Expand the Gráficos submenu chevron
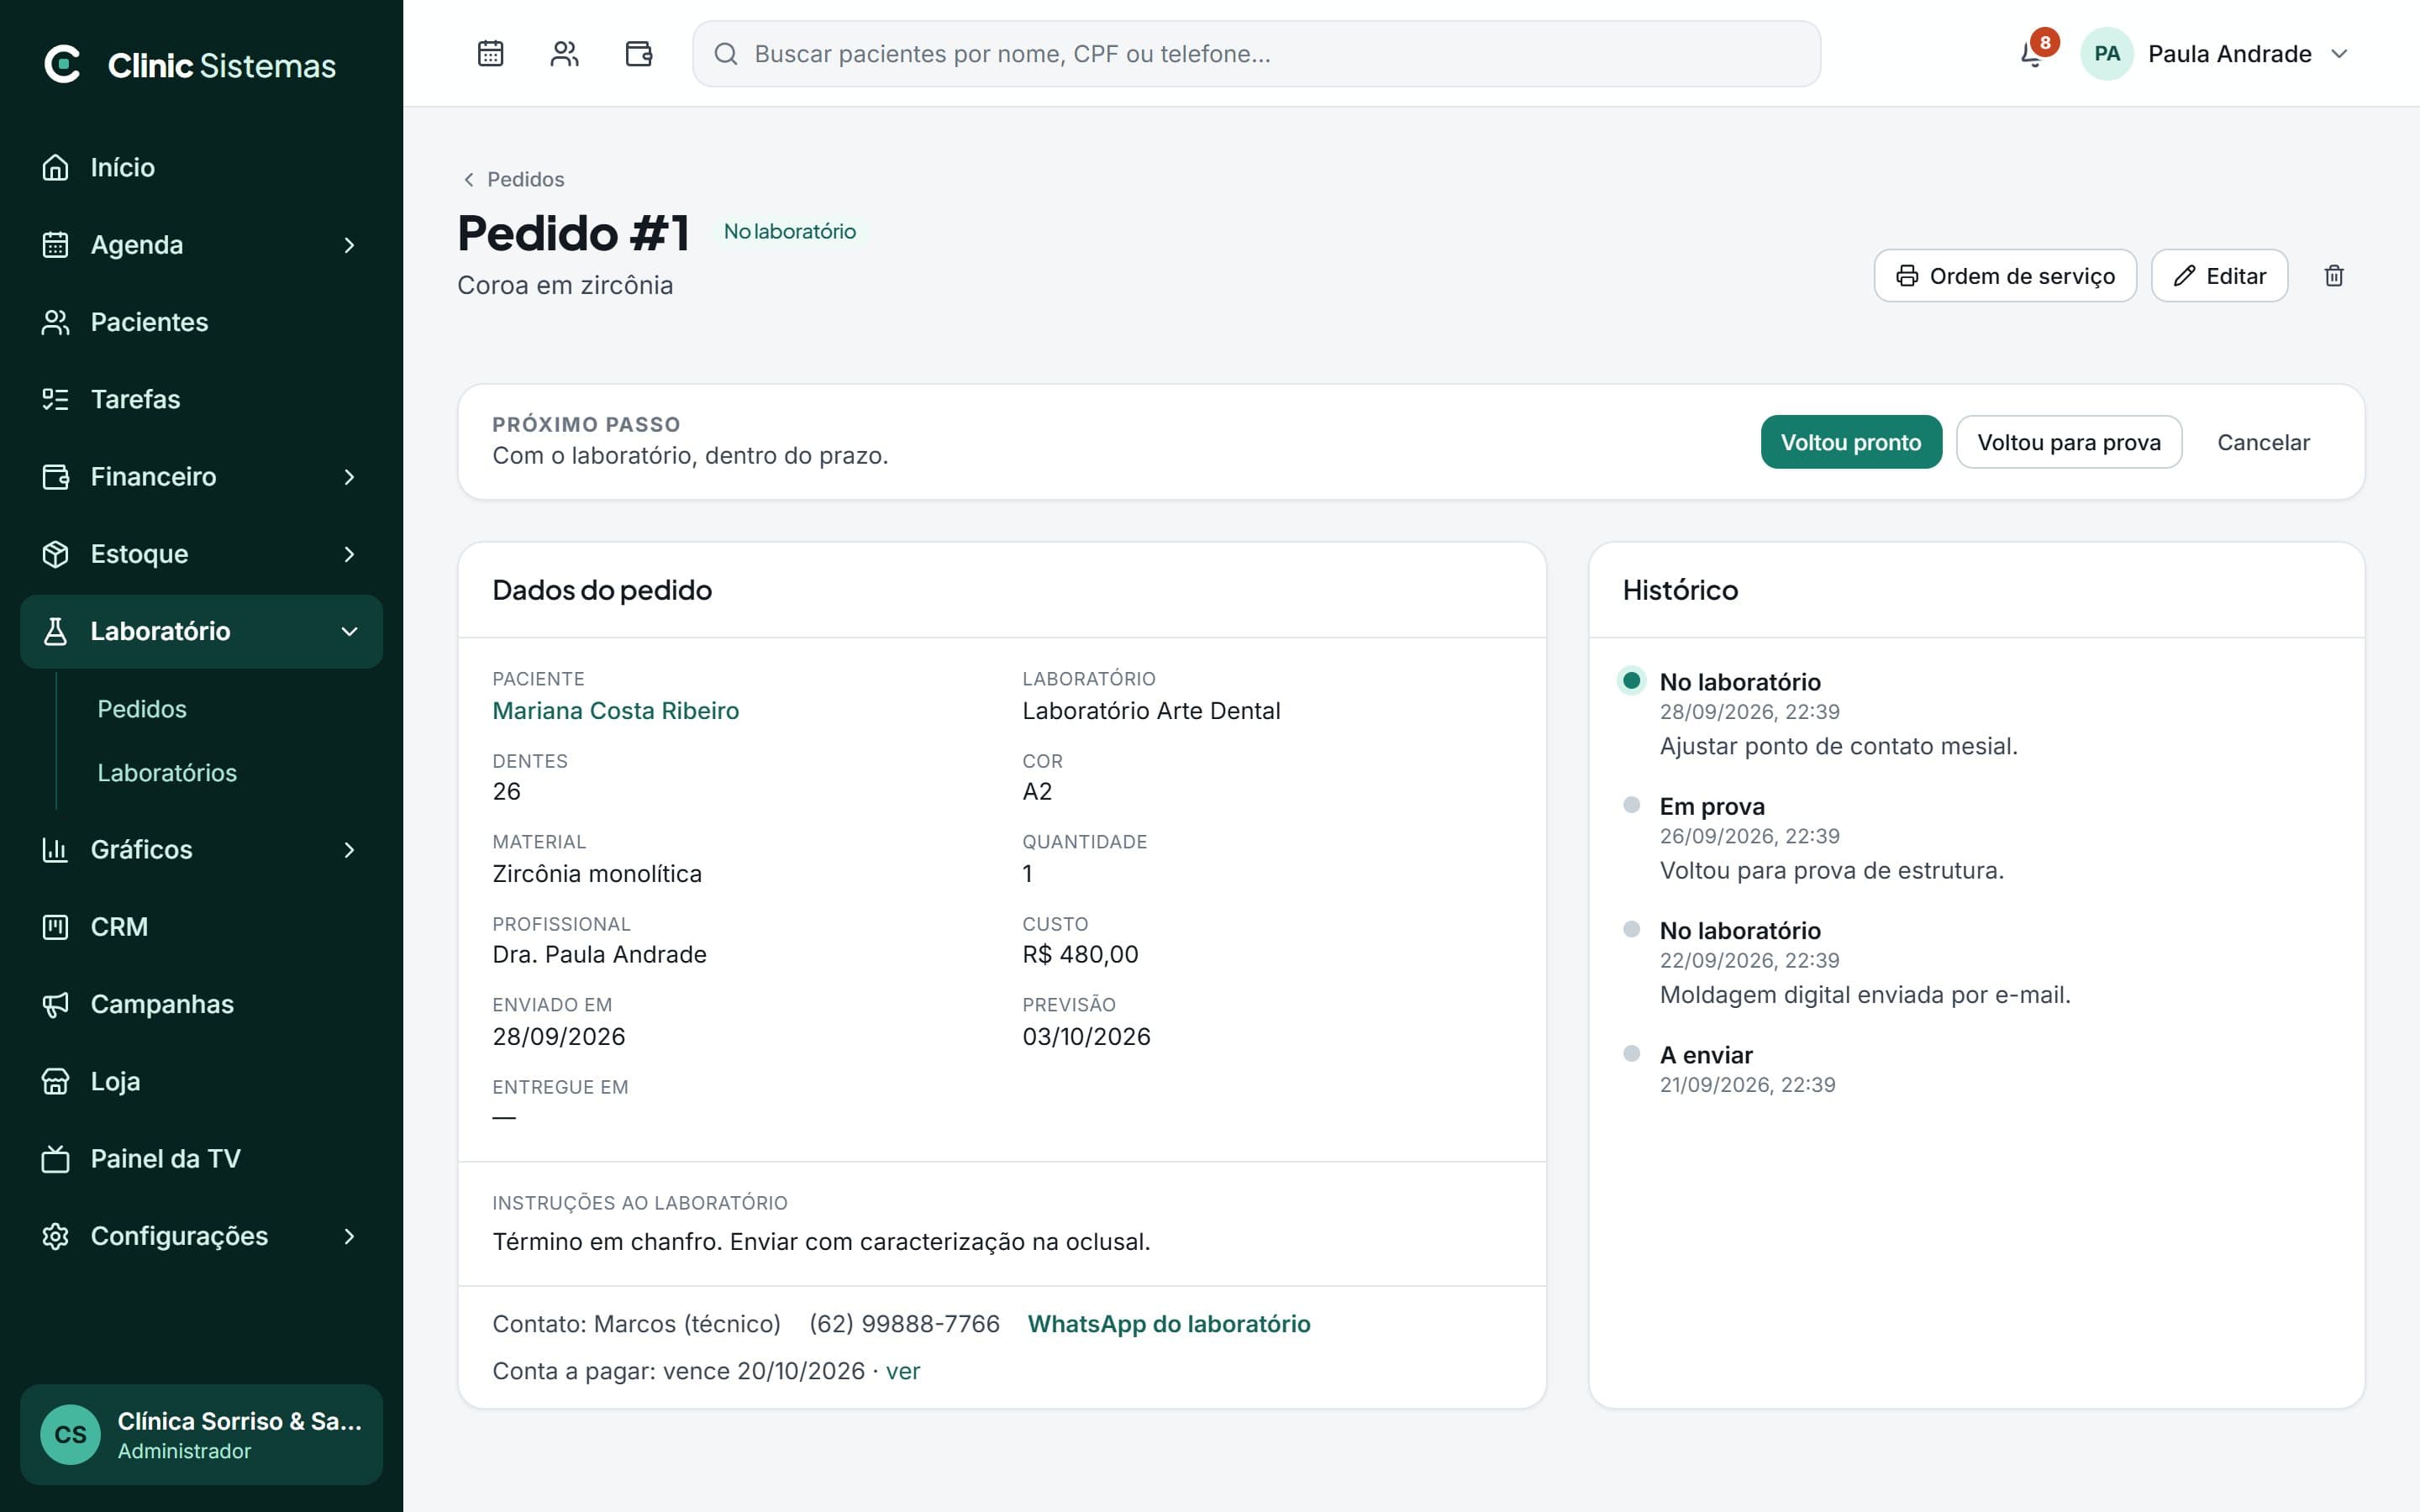 point(349,850)
